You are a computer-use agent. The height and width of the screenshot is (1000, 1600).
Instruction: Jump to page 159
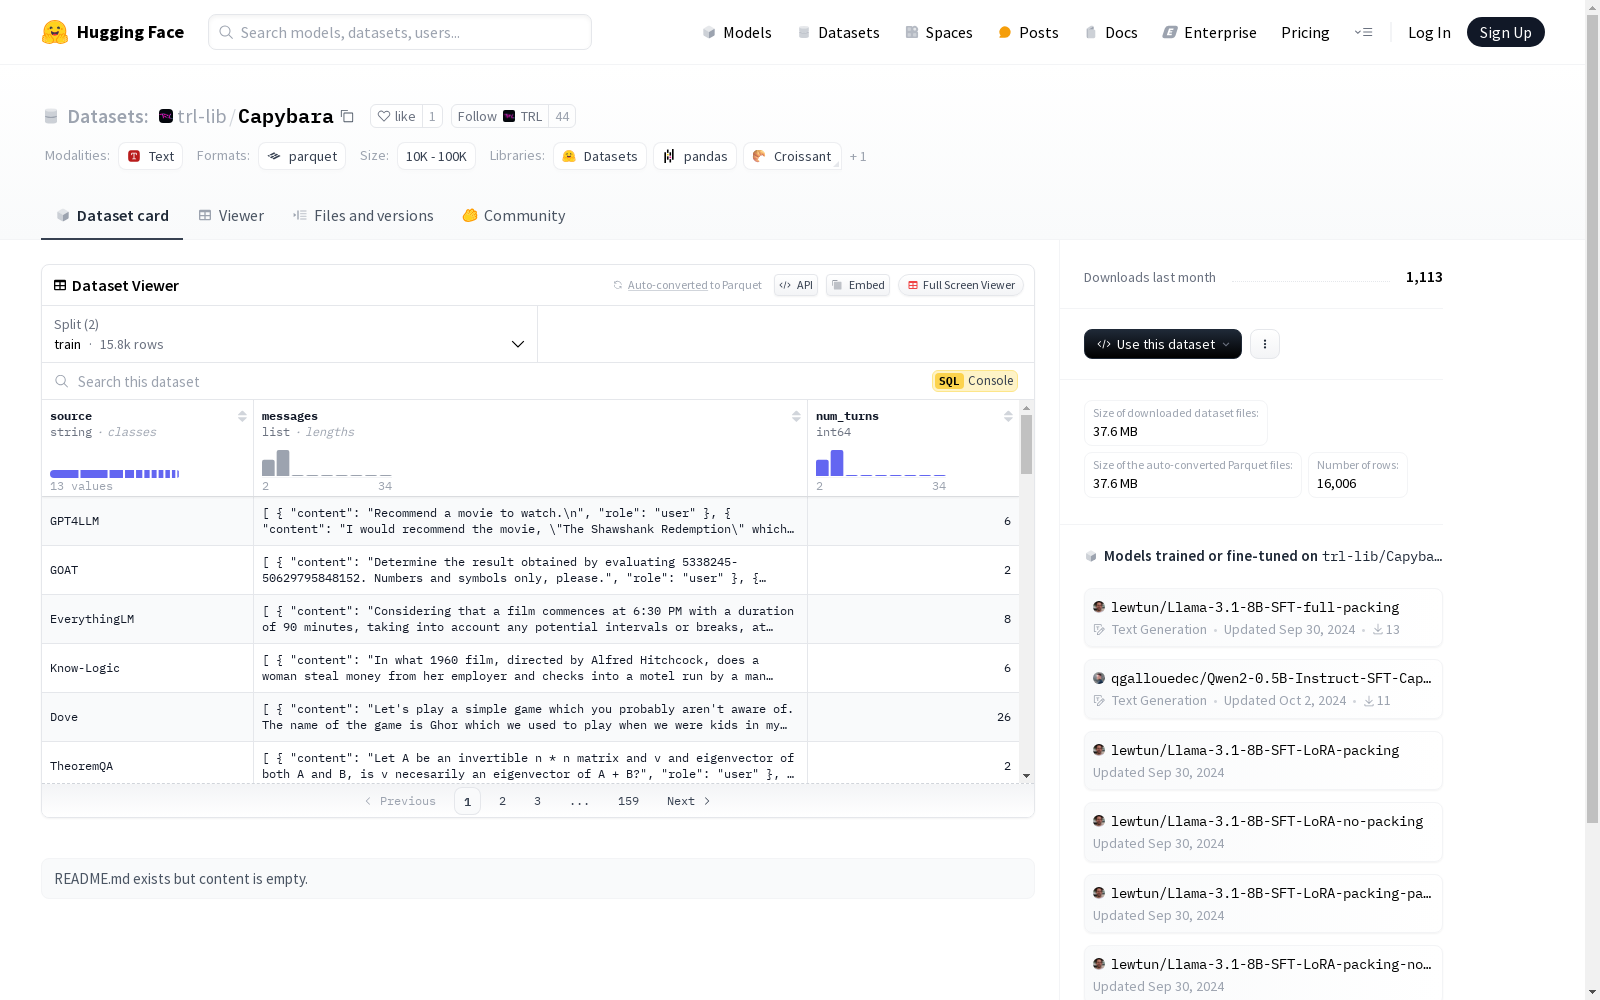pyautogui.click(x=628, y=801)
